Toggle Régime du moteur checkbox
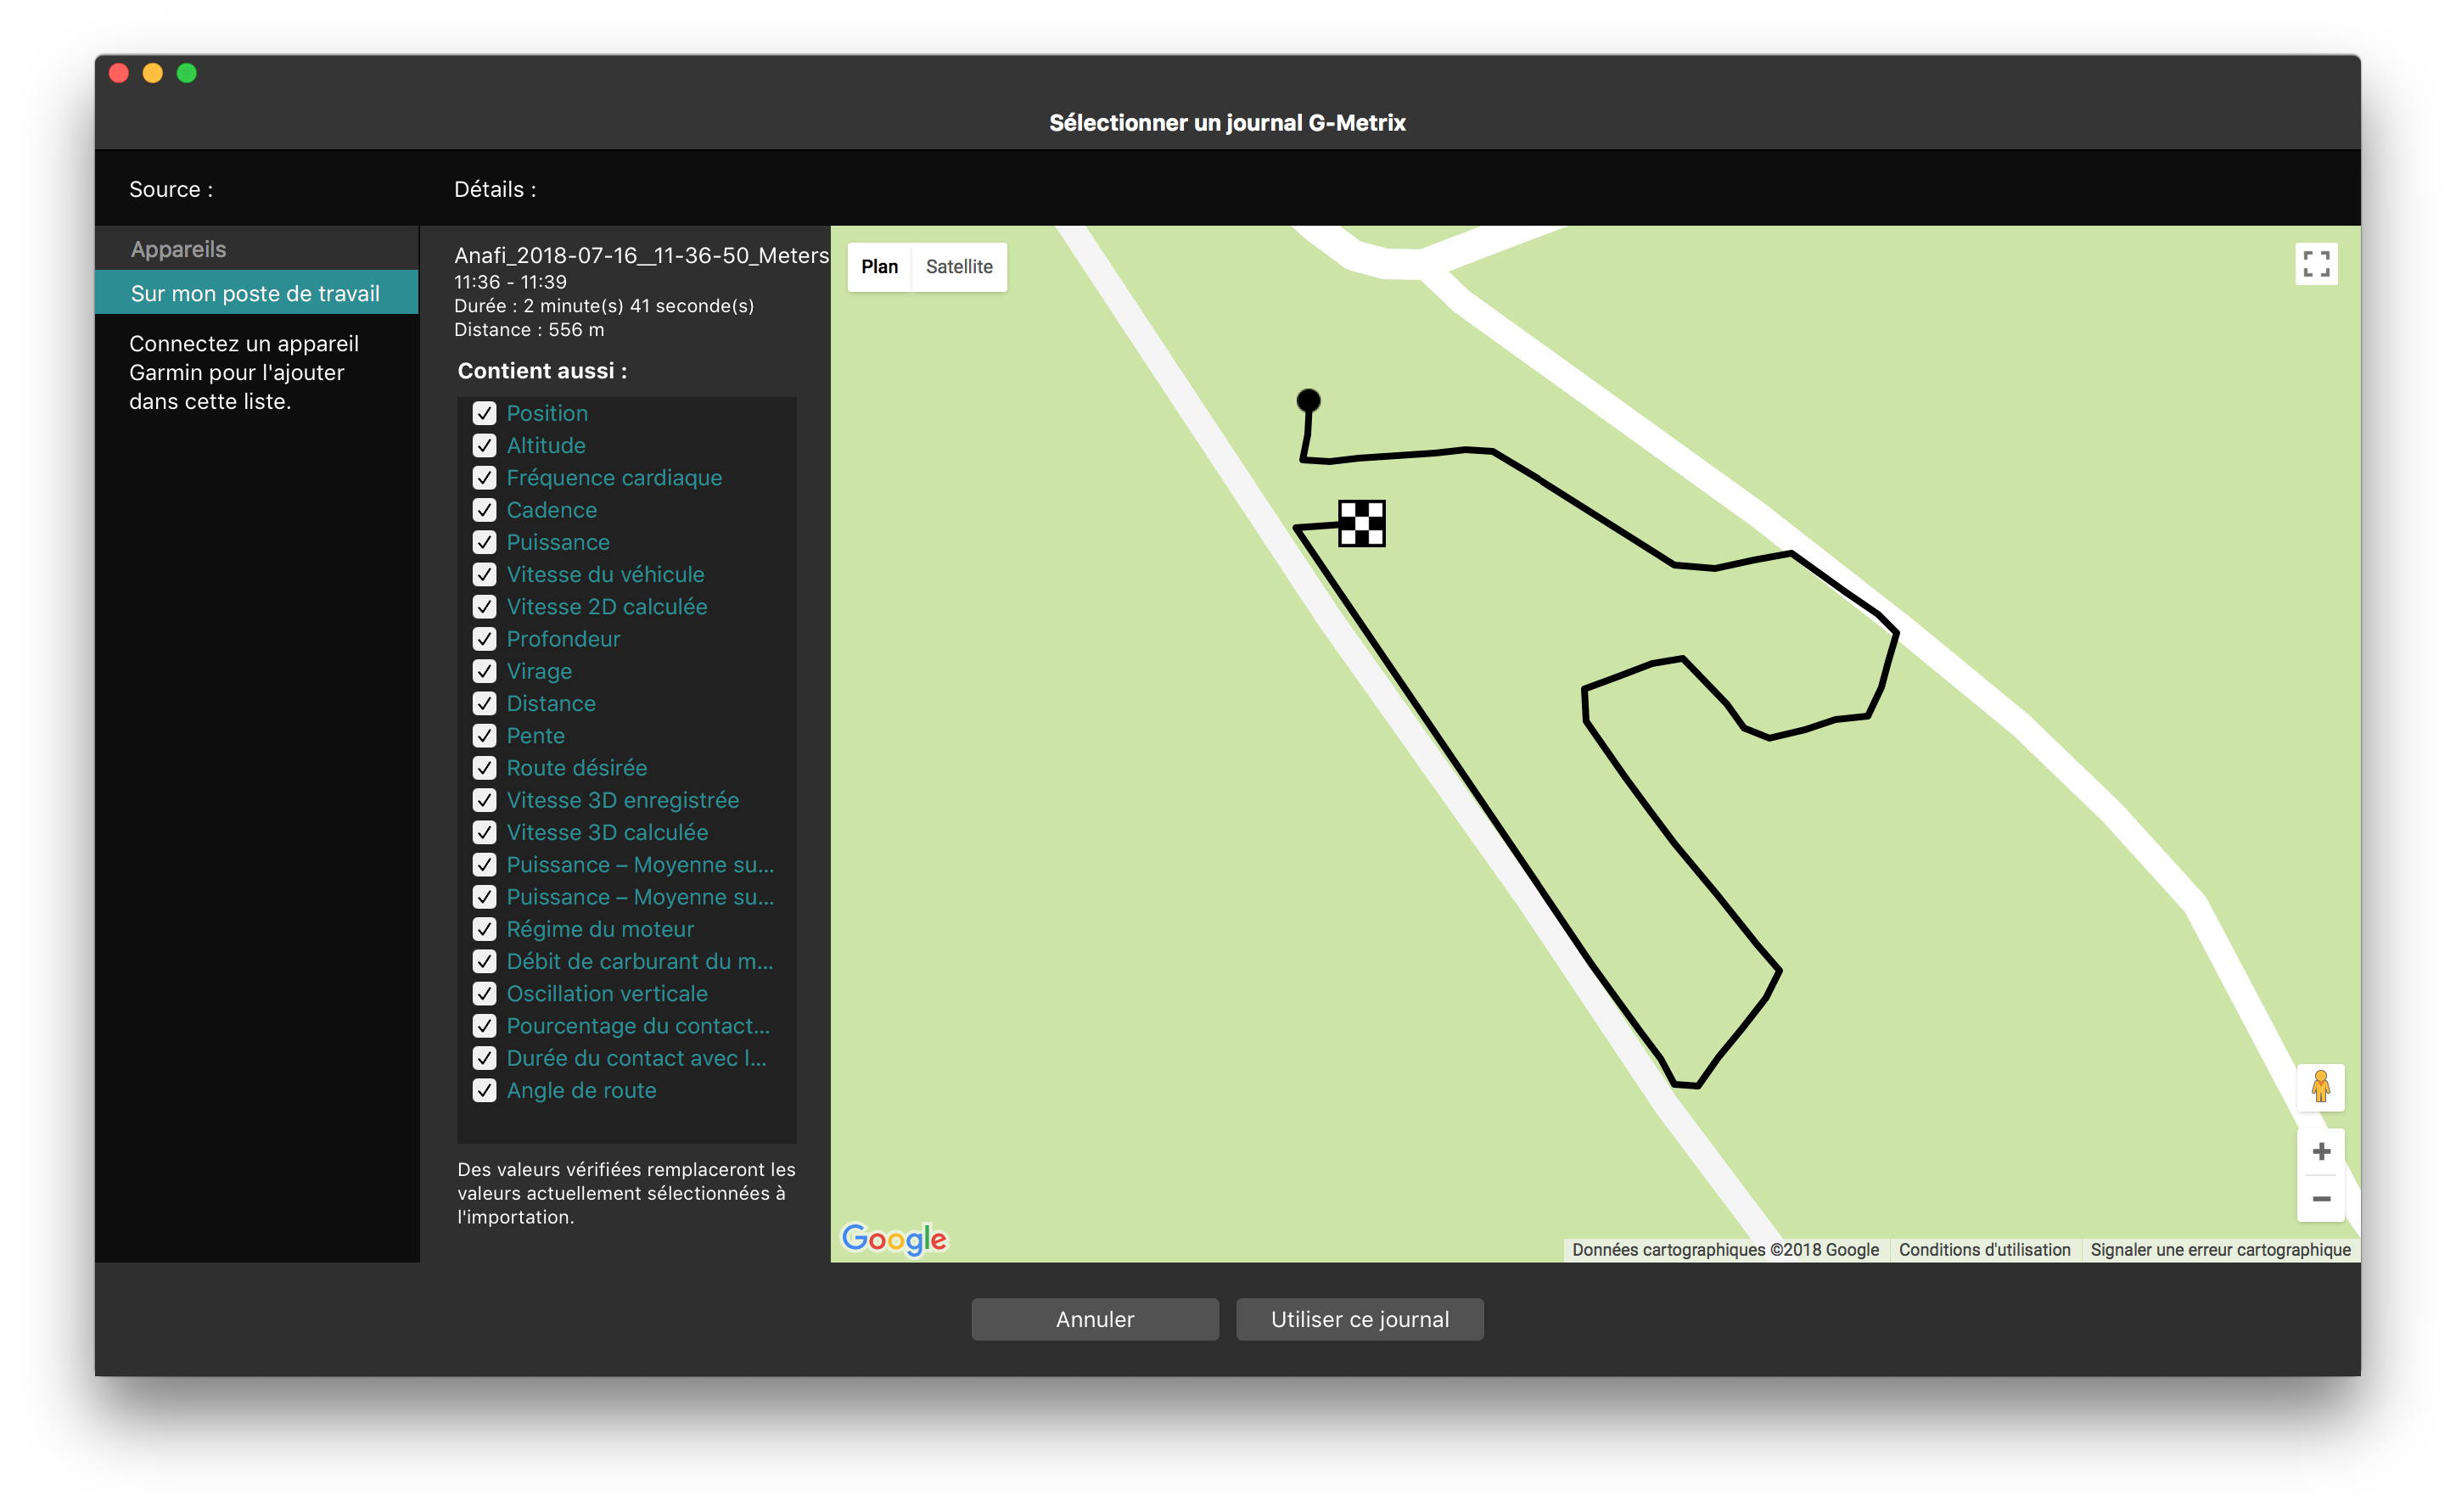 point(484,929)
